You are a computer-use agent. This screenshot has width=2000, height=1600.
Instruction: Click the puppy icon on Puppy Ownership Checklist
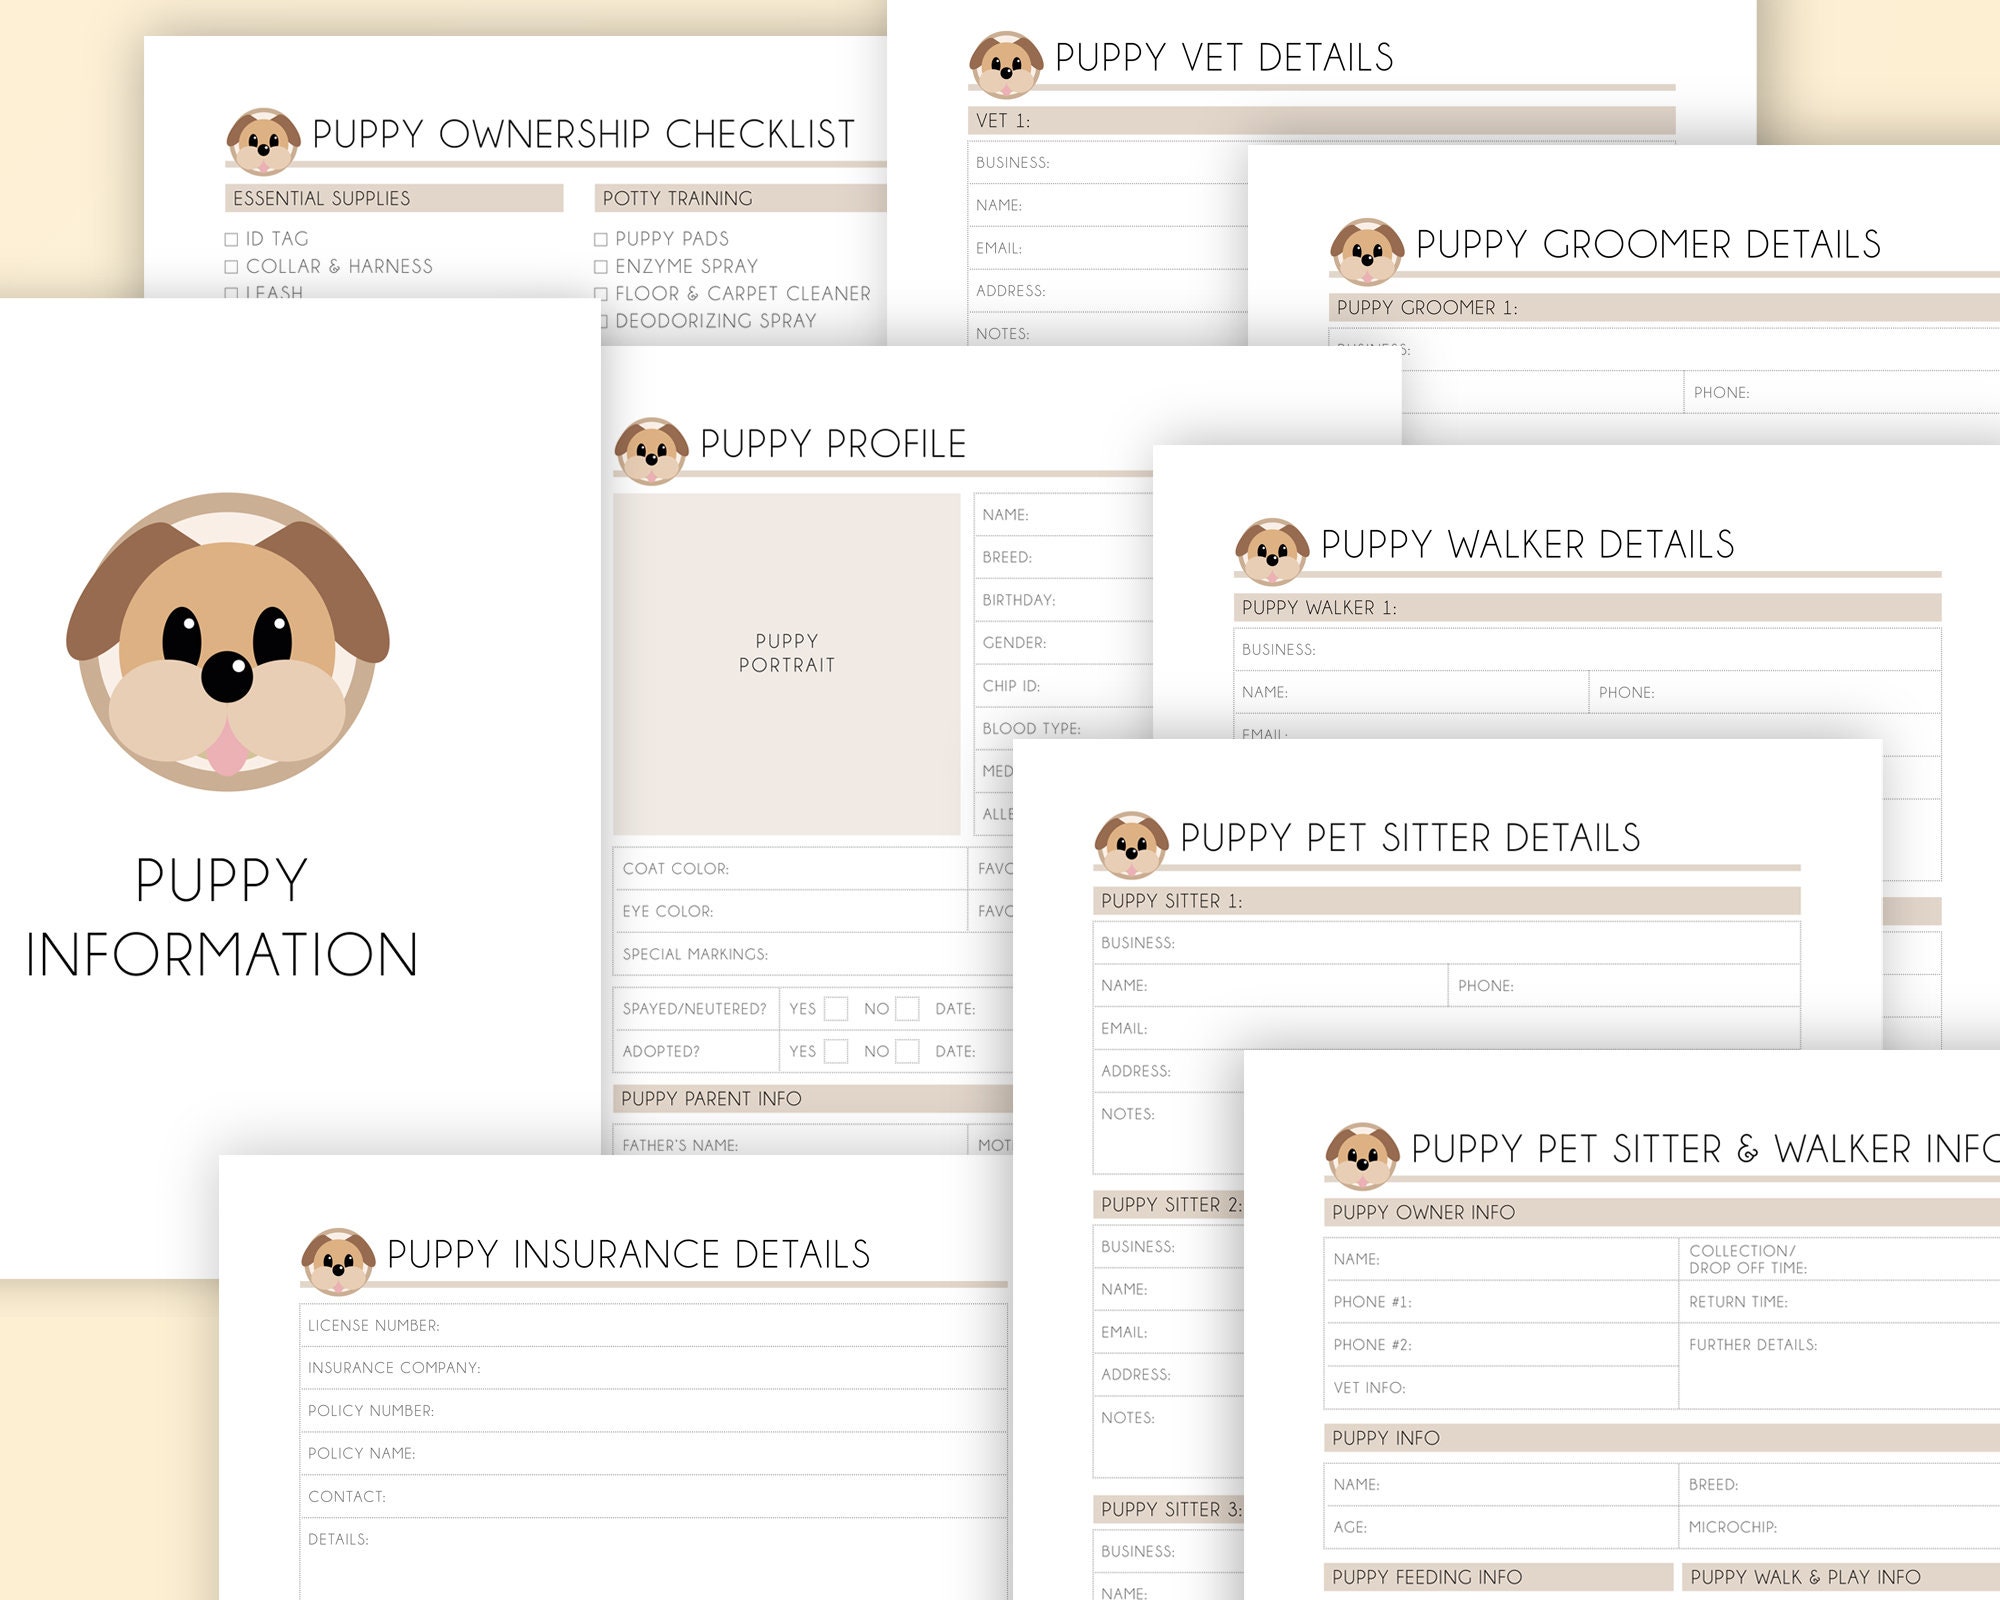coord(263,140)
